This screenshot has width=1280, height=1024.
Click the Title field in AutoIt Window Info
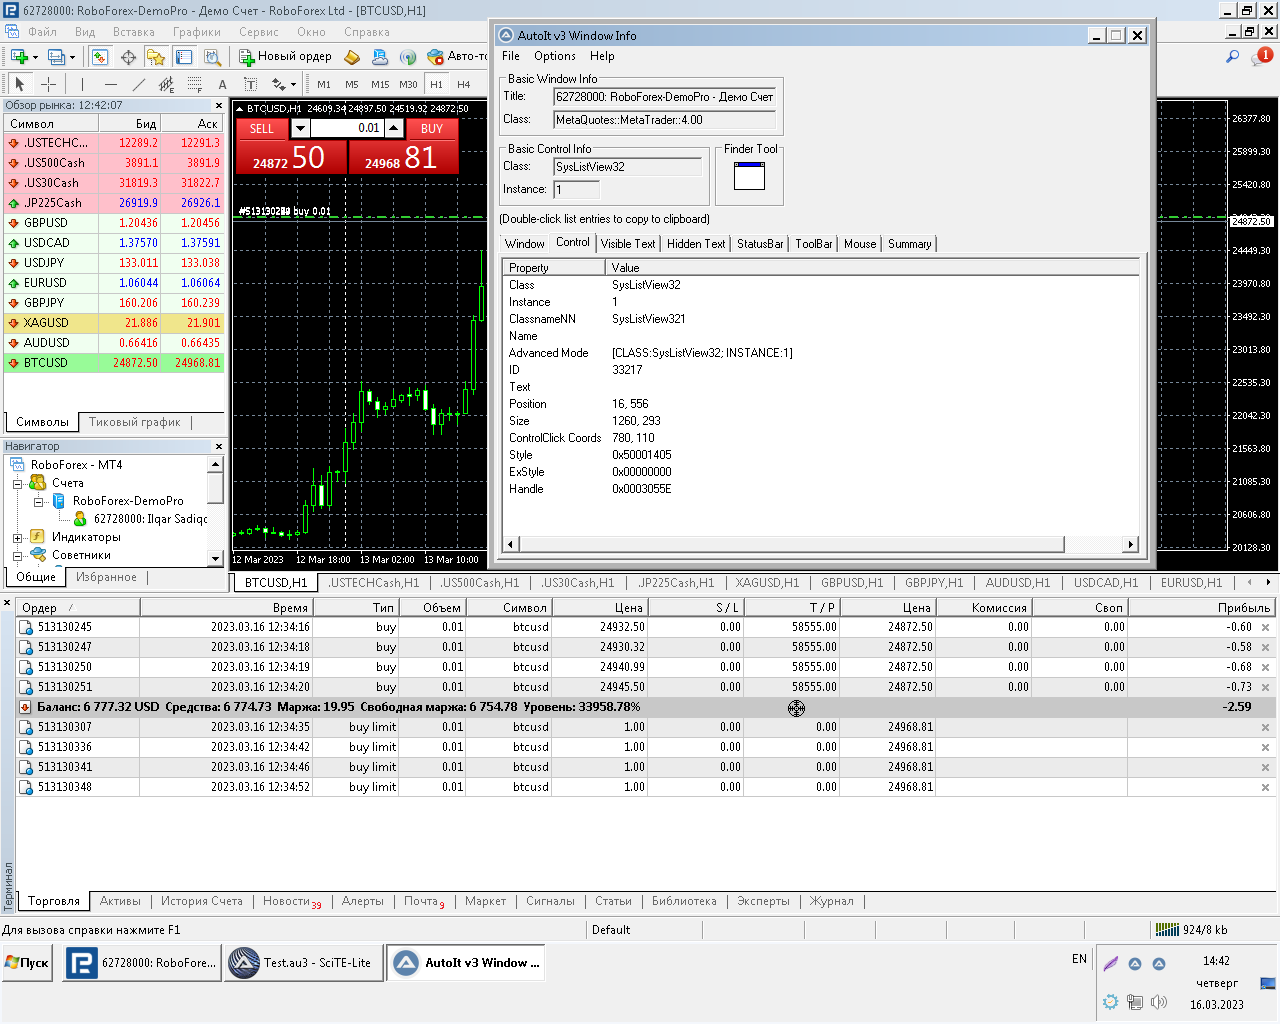tap(665, 97)
